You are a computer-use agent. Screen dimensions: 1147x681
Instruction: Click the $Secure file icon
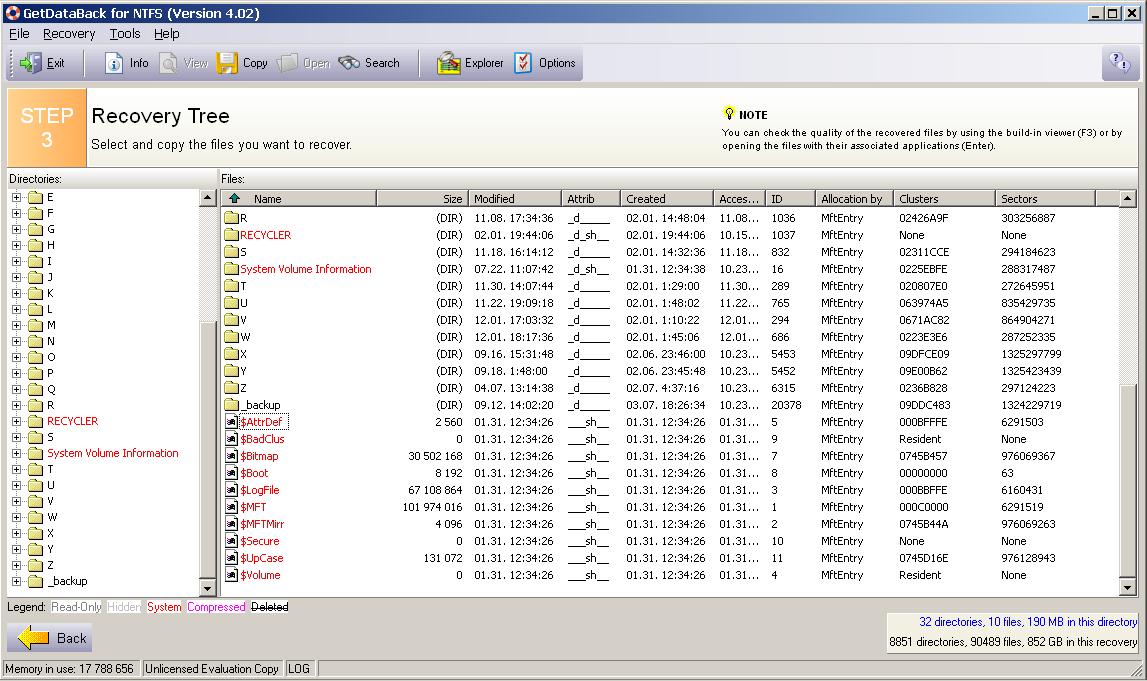pos(231,541)
